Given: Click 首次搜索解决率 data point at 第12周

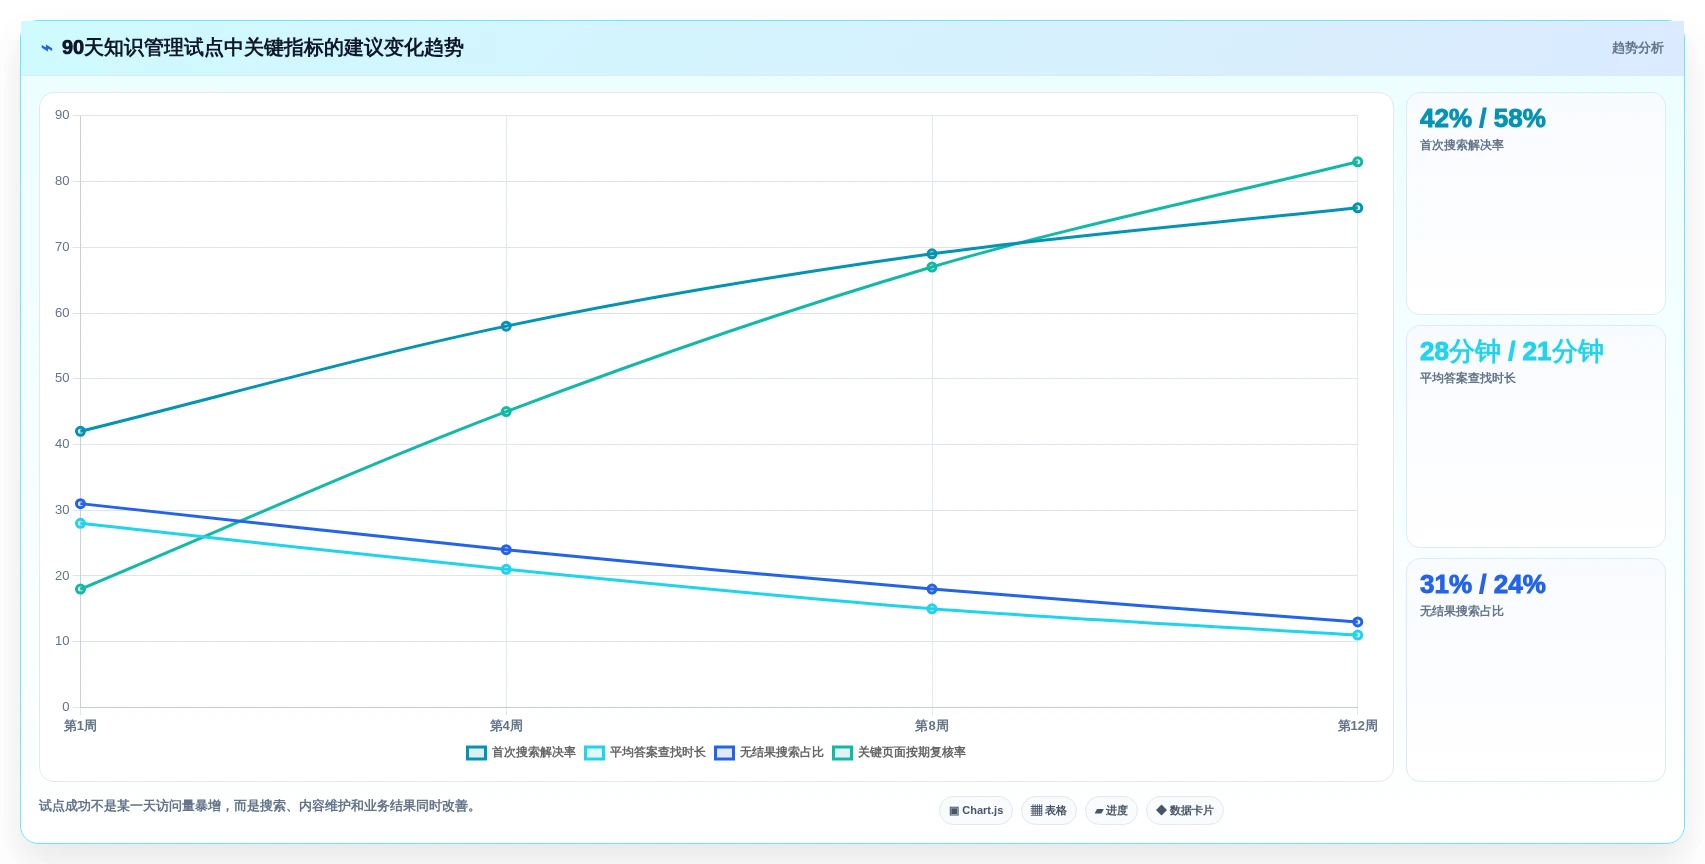Looking at the screenshot, I should [x=1357, y=208].
